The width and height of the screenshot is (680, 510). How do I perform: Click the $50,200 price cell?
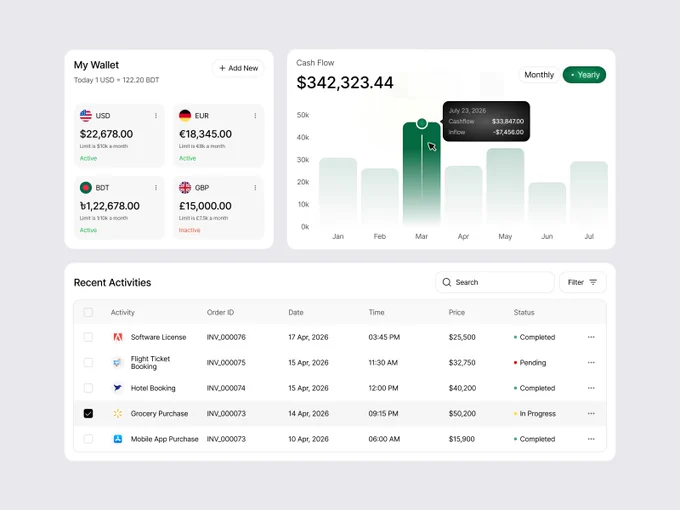(462, 413)
